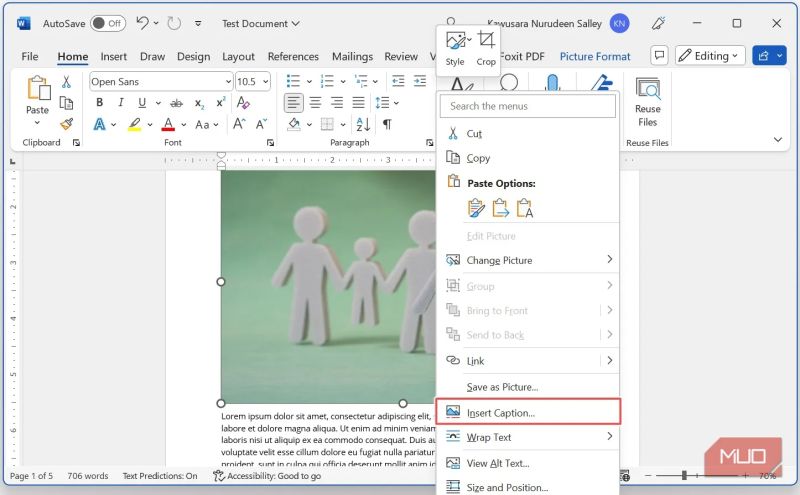
Task: Toggle Align Left paragraph alignment
Action: click(293, 103)
